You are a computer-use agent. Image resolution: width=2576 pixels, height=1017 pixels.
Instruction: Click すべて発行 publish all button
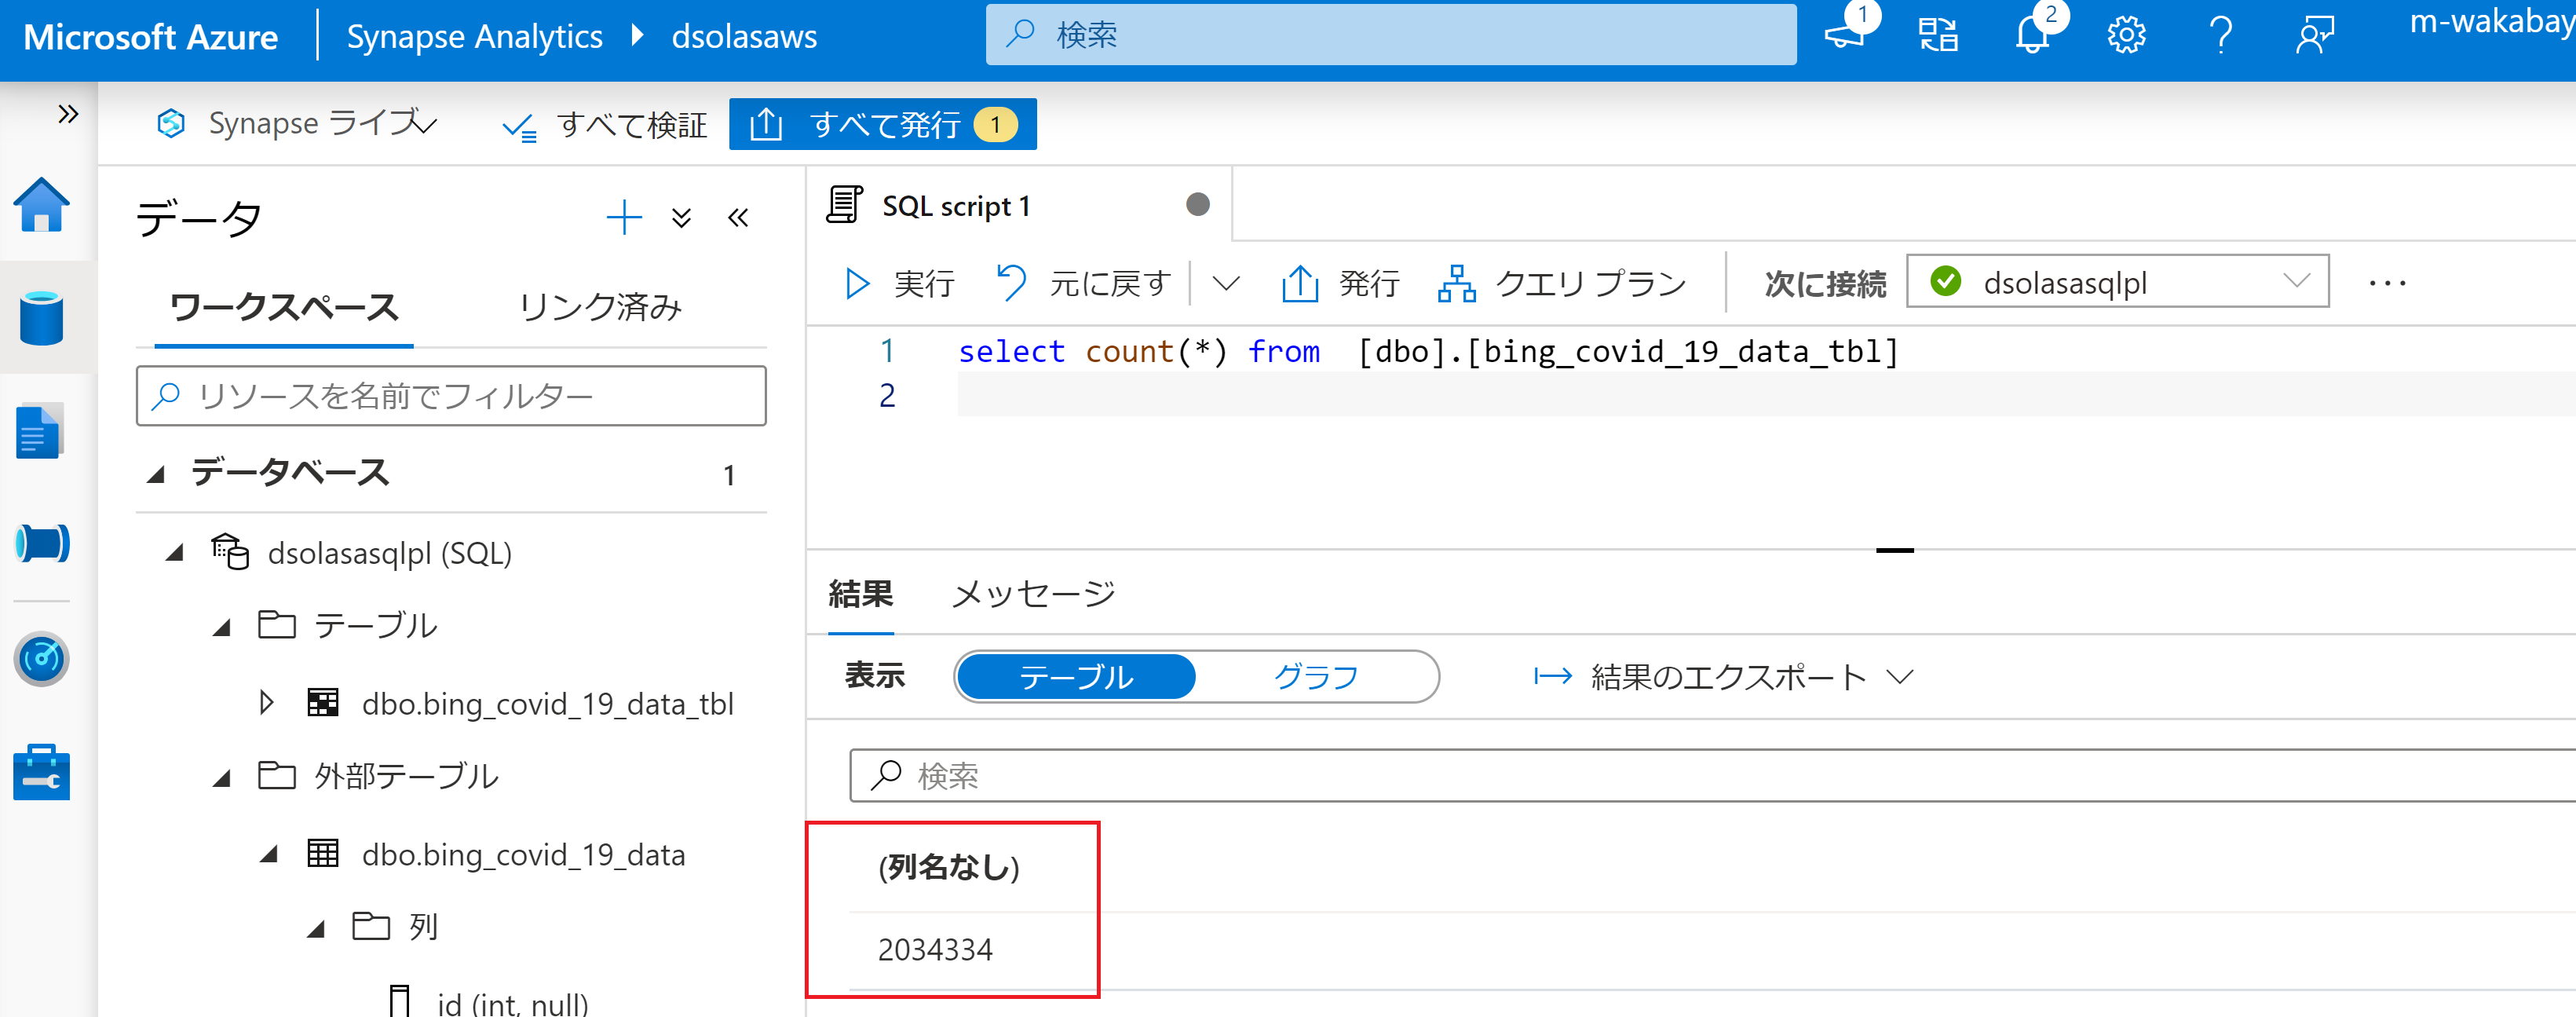tap(882, 124)
